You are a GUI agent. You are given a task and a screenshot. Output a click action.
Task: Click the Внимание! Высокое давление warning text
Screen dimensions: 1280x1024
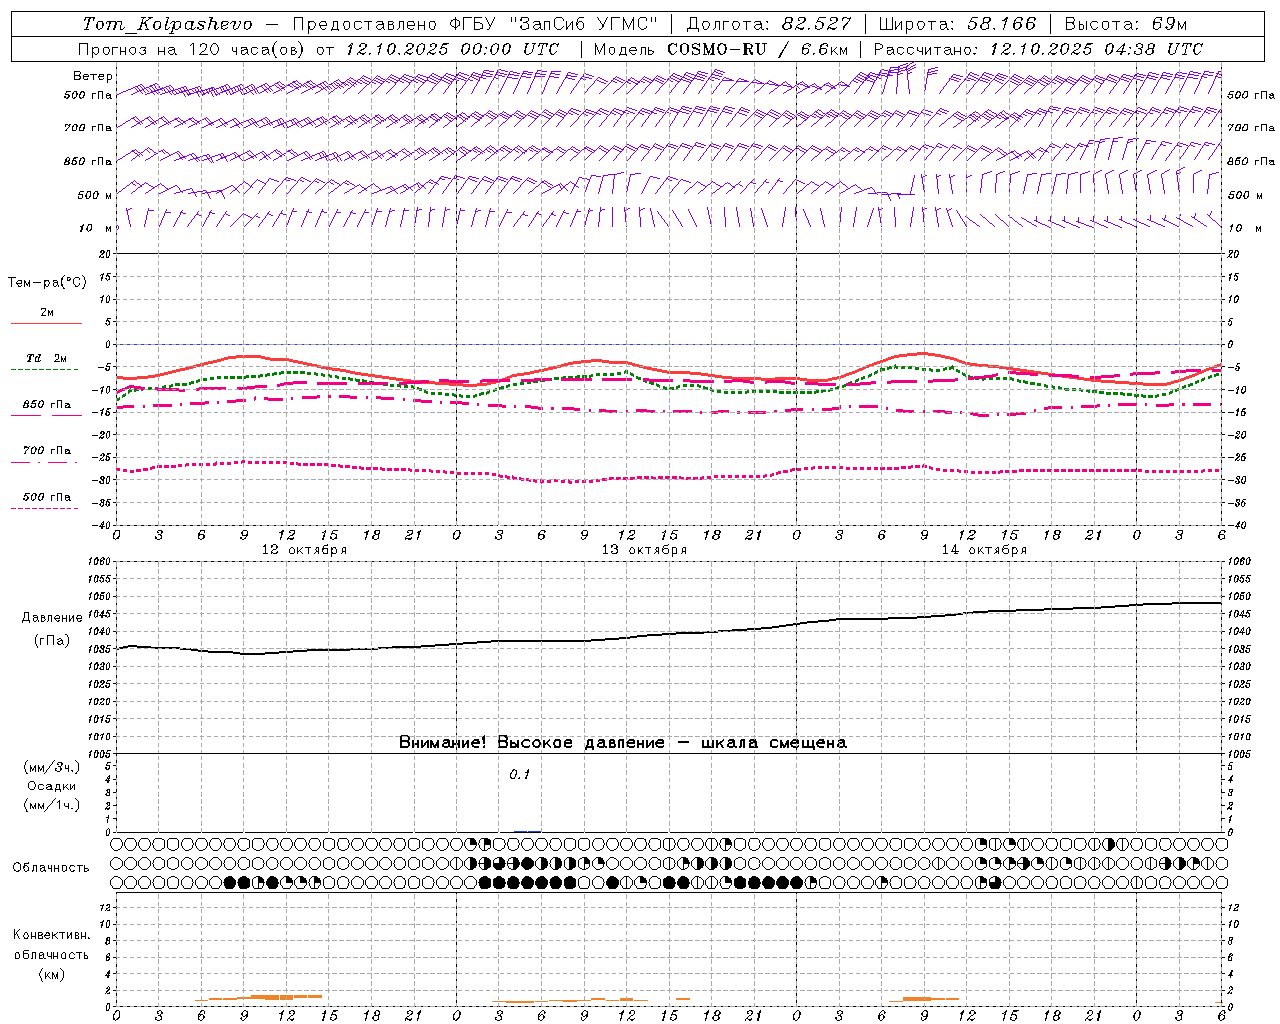pyautogui.click(x=623, y=742)
